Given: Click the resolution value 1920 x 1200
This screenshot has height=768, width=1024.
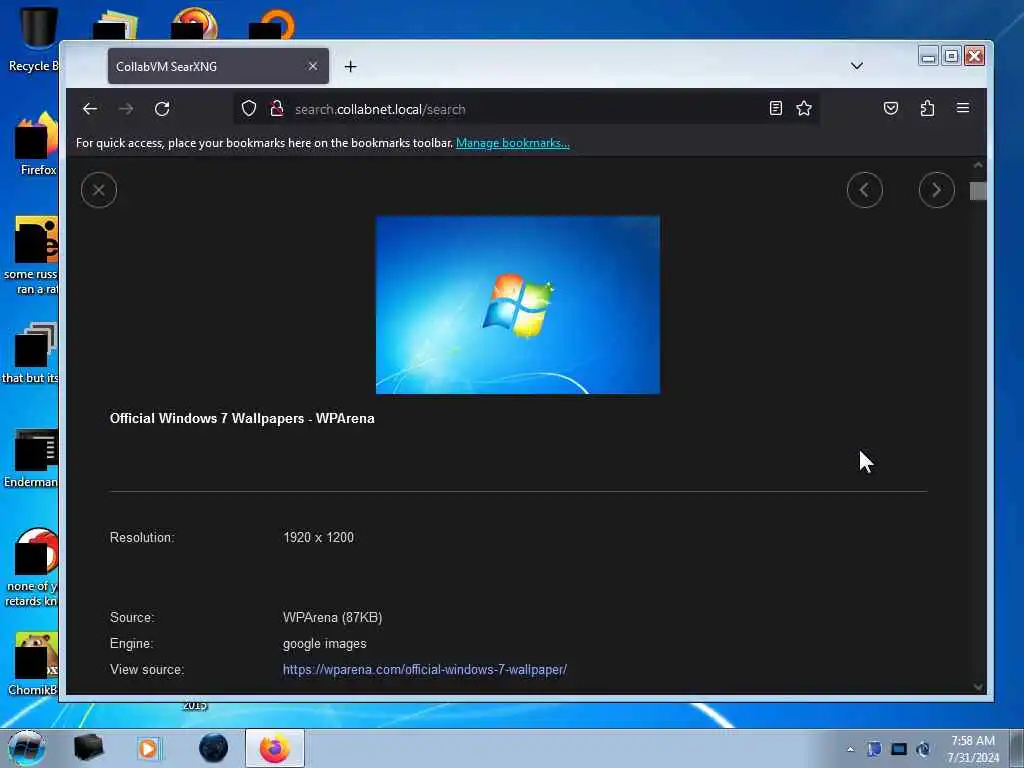Looking at the screenshot, I should click(319, 537).
